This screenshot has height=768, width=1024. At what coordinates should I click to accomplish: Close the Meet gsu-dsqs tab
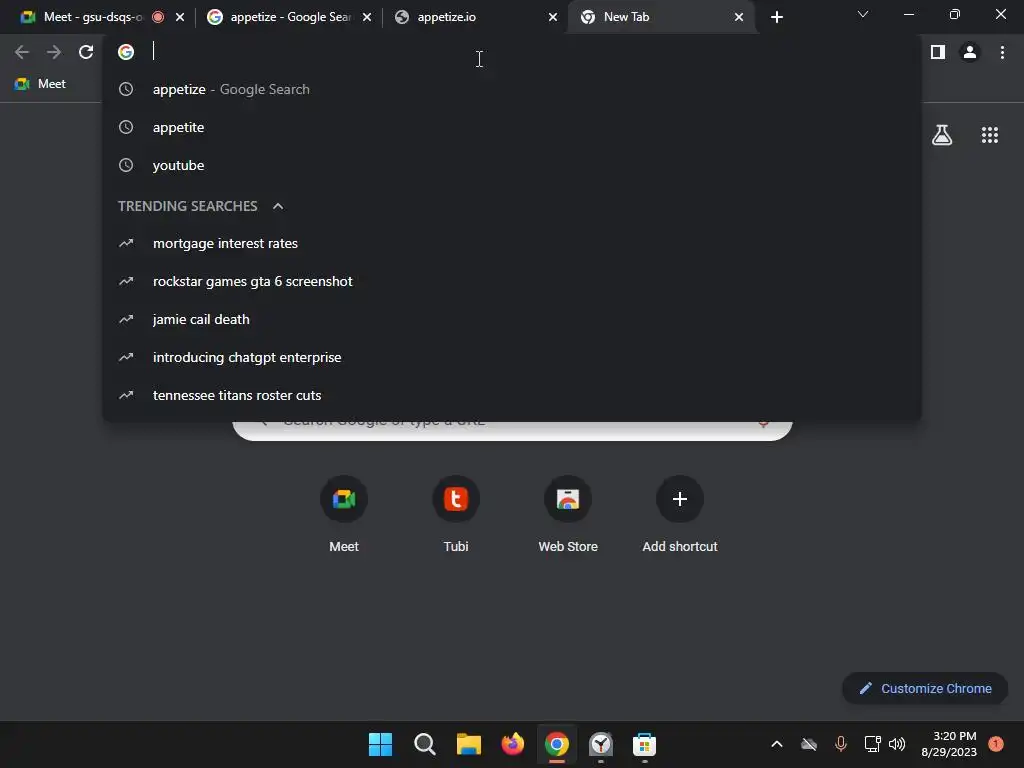[180, 17]
